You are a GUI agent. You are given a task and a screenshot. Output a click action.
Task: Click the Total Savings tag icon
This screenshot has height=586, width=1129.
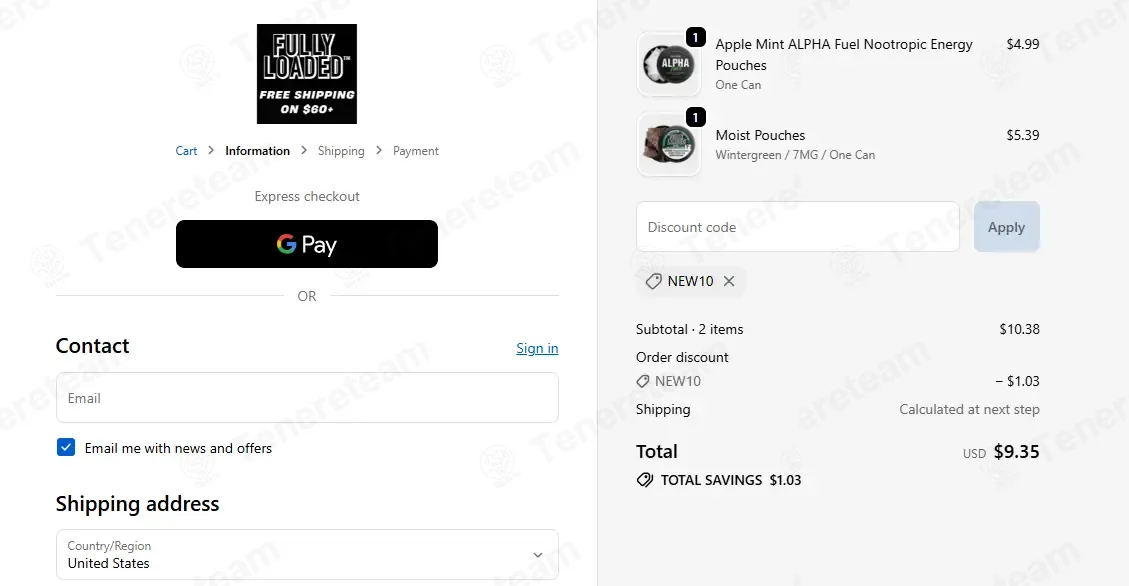pos(645,480)
